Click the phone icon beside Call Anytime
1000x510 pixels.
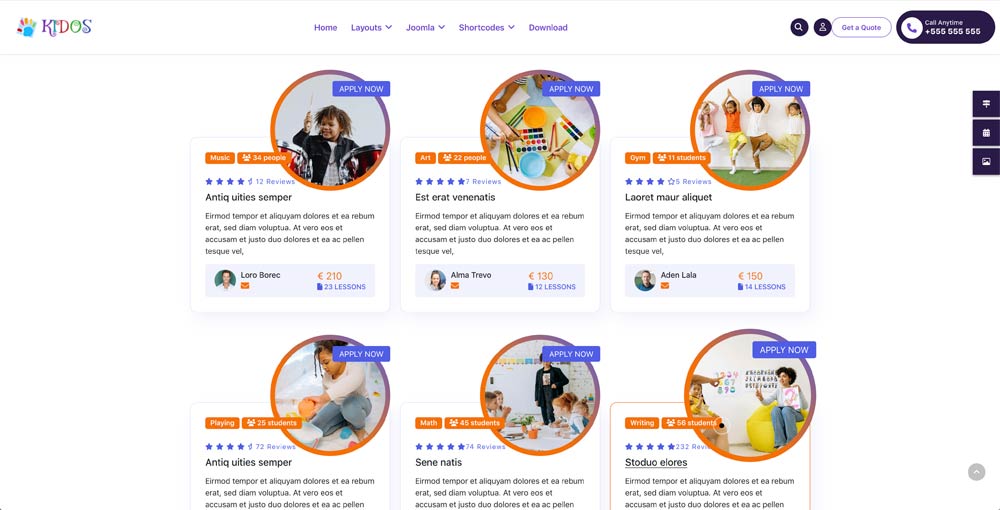911,27
